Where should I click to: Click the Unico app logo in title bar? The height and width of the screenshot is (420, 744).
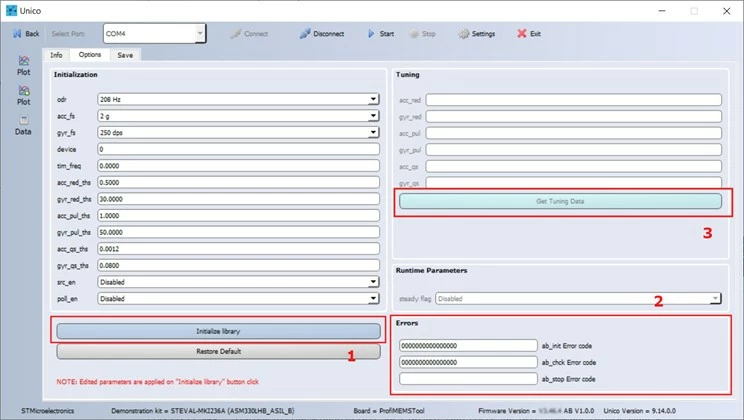(11, 10)
